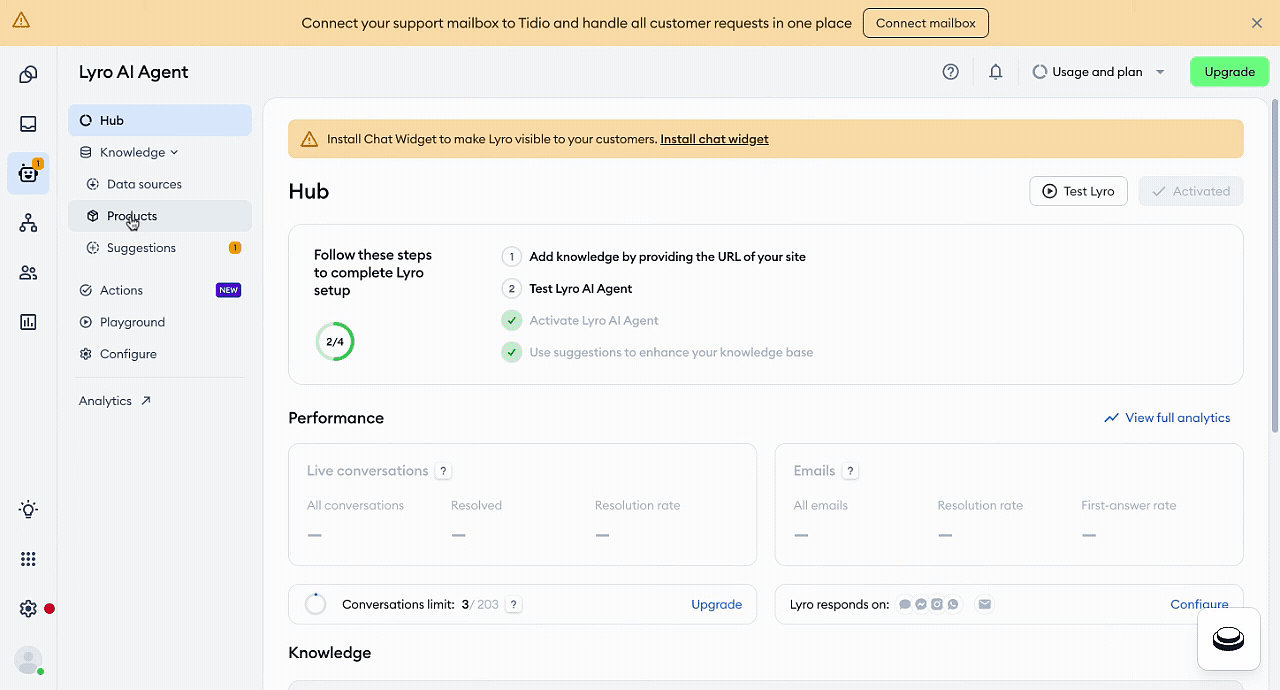Screen dimensions: 1280x690
Task: Click Conversations limit help icon
Action: tap(514, 604)
